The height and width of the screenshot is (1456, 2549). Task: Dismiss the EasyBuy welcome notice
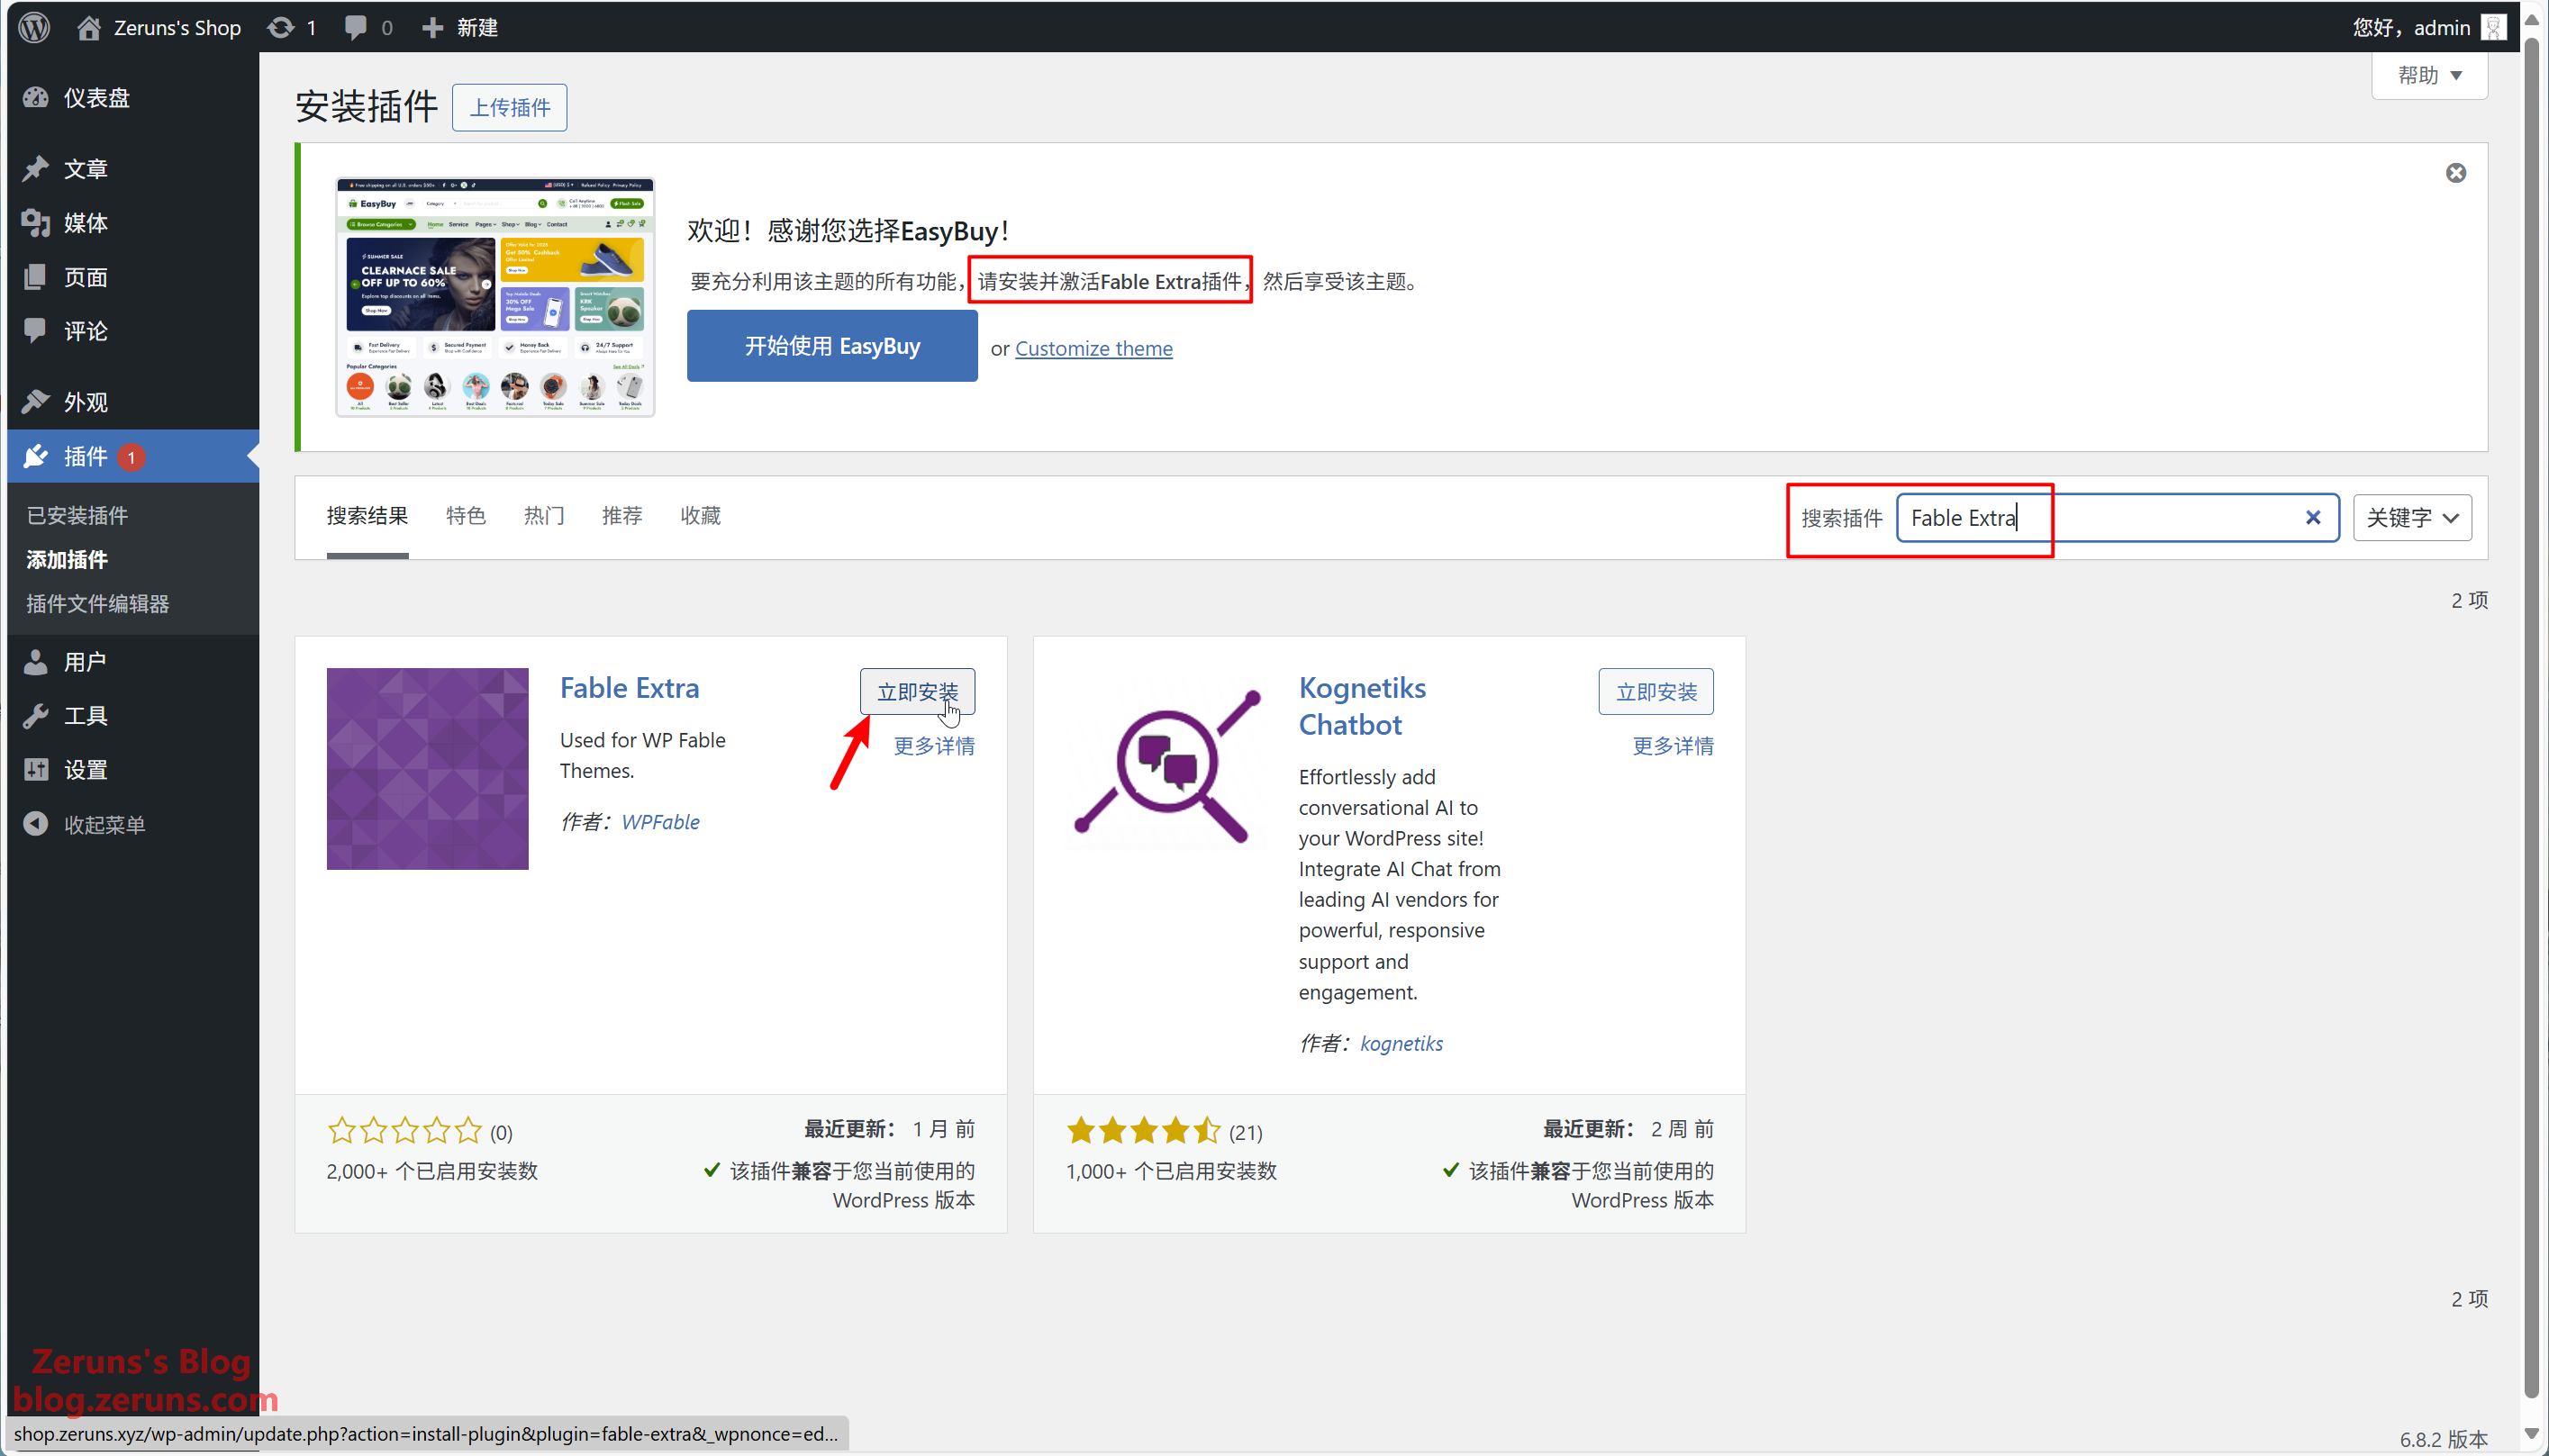[2456, 173]
